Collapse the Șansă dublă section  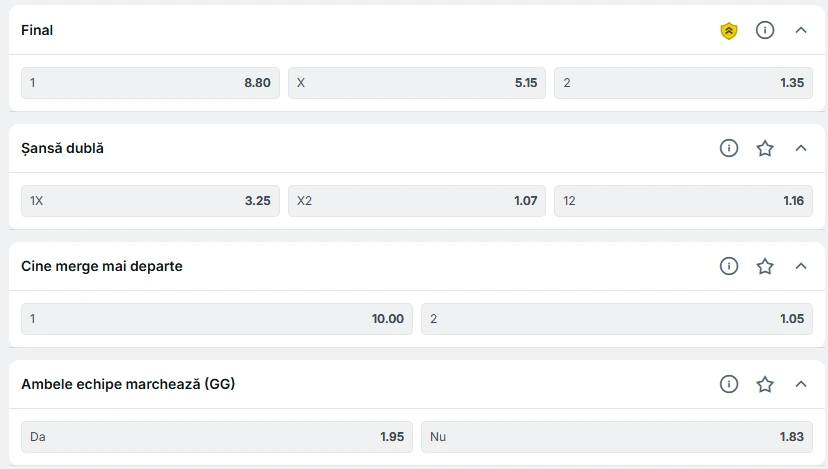pyautogui.click(x=801, y=148)
